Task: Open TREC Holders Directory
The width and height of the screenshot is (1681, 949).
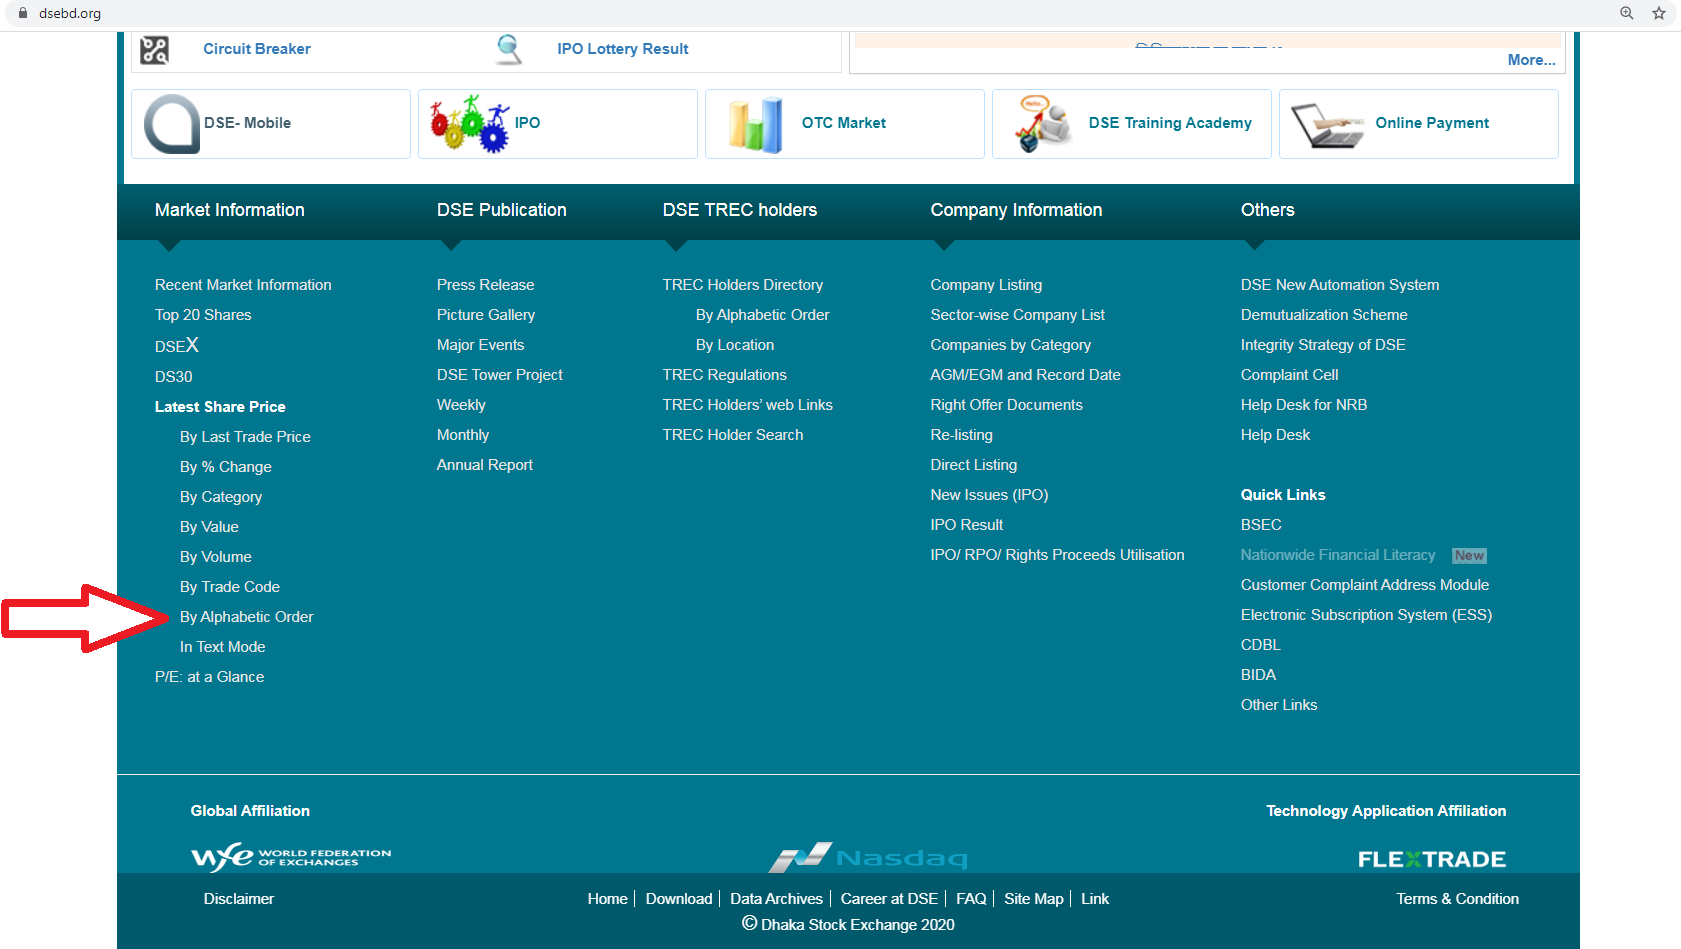Action: coord(743,285)
